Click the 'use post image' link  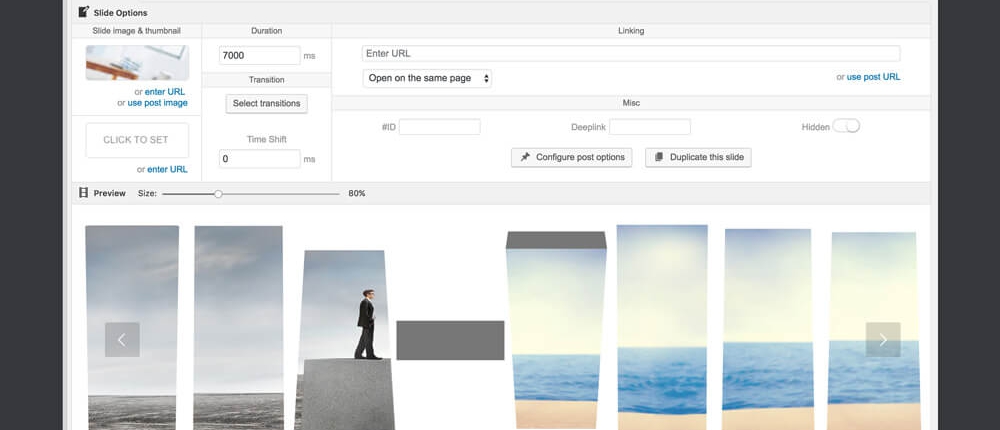point(157,103)
